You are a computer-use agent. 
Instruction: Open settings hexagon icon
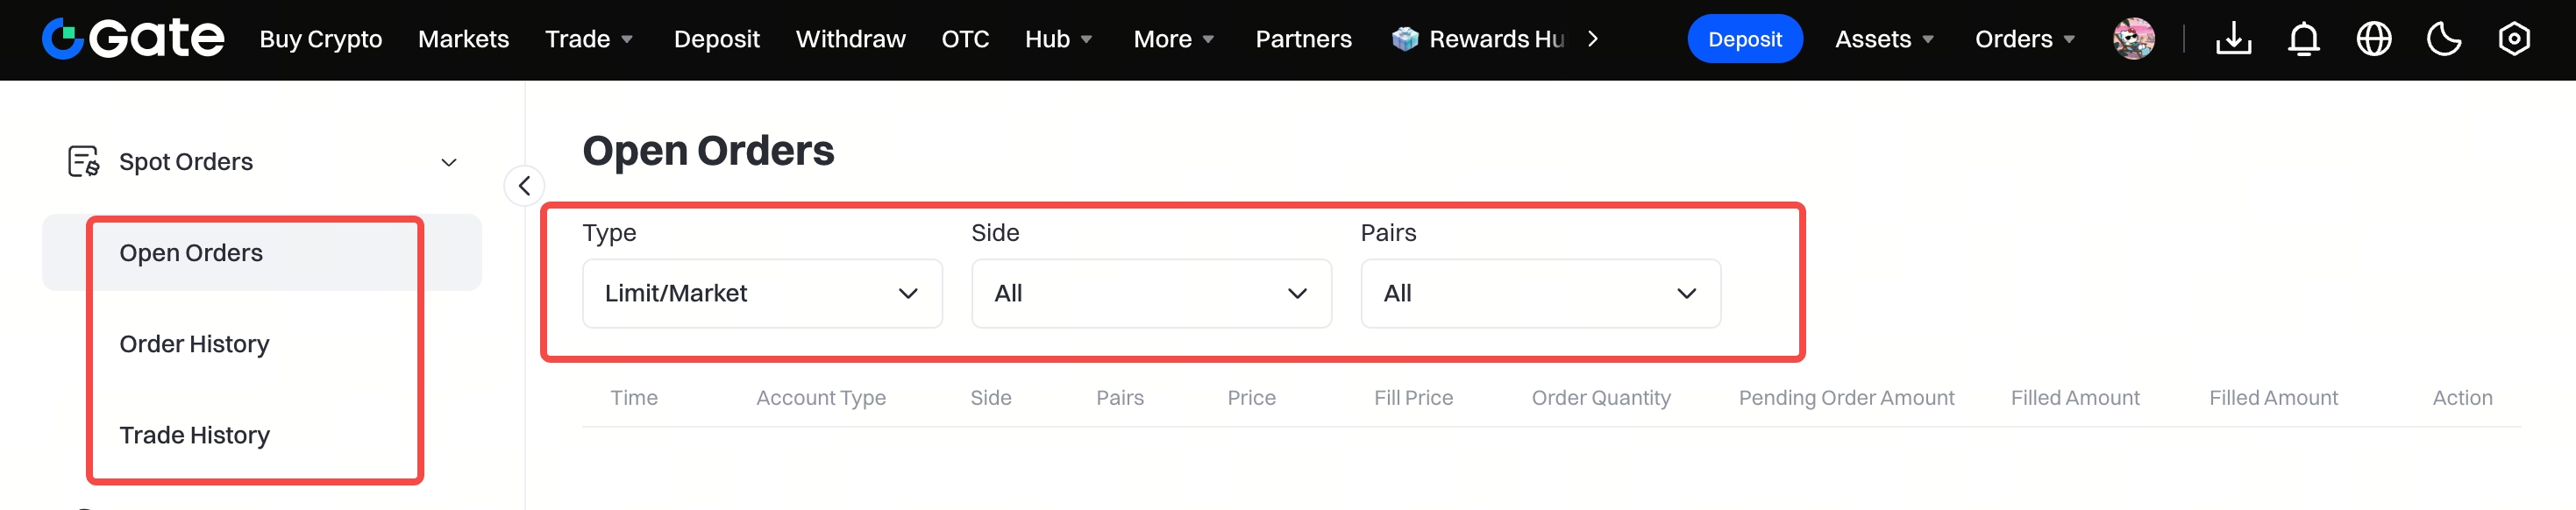coord(2514,39)
